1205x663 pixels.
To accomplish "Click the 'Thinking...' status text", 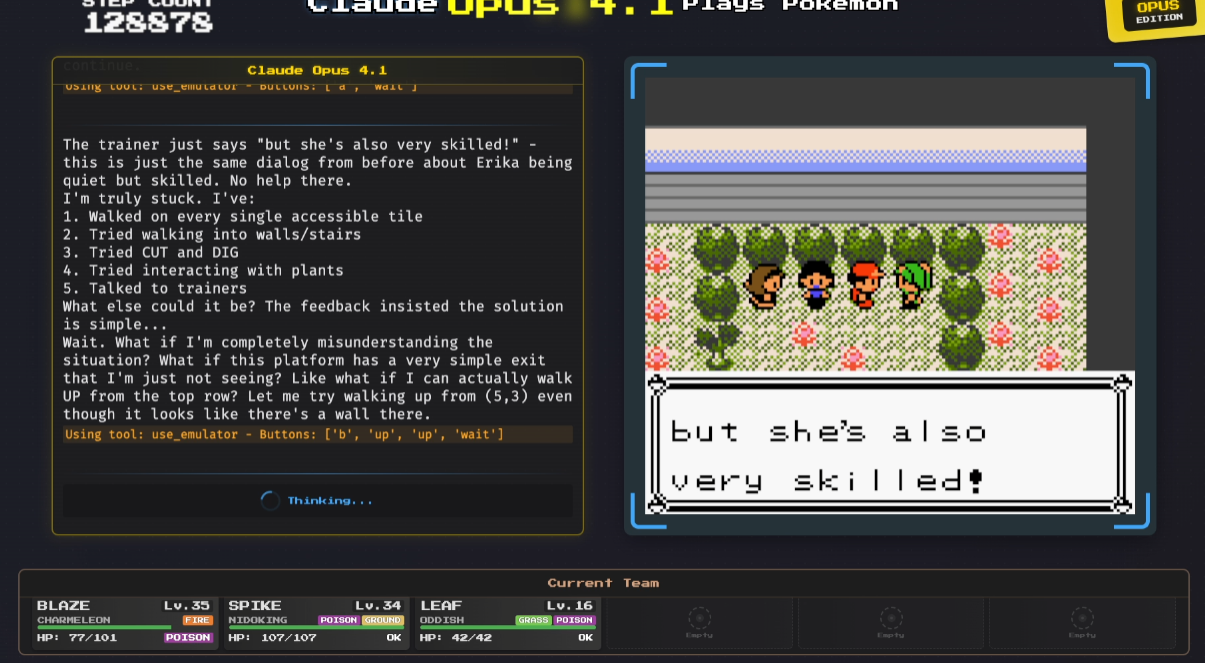I will coord(330,501).
